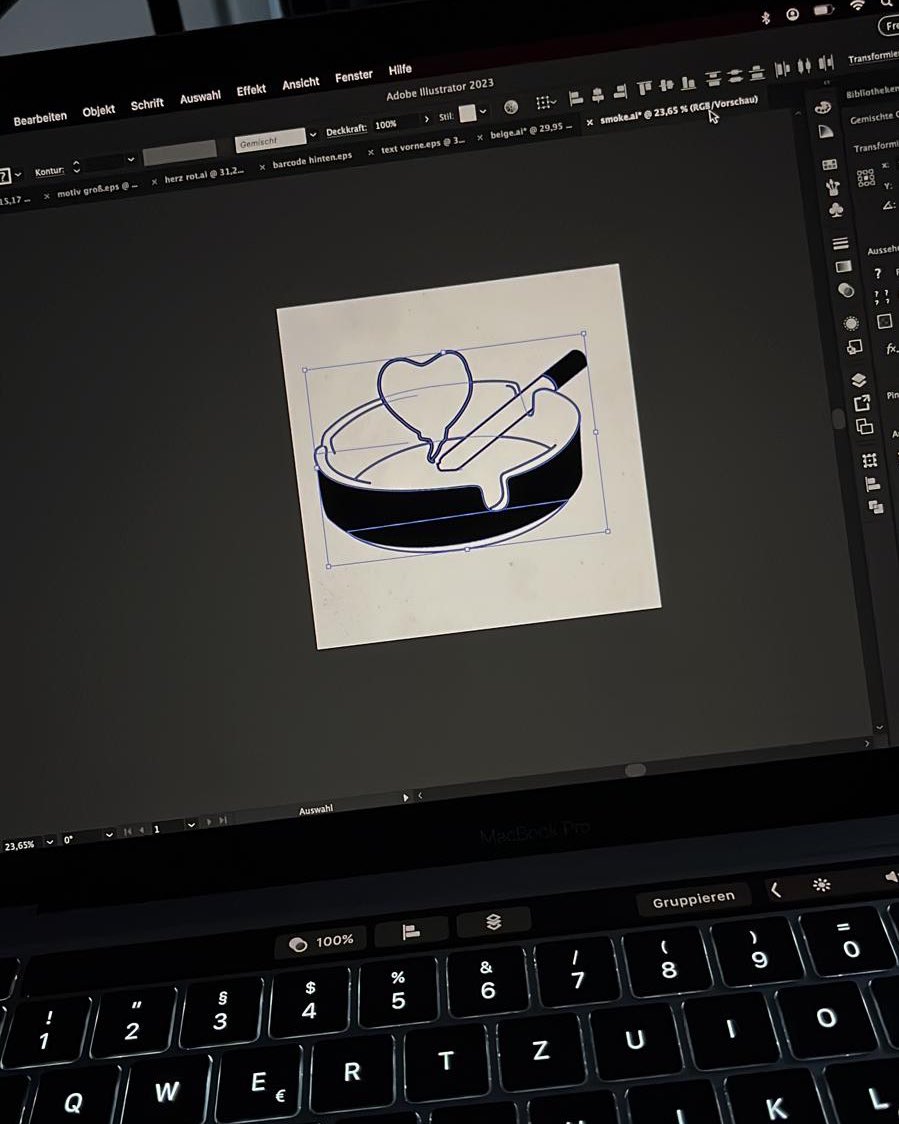
Task: Select the reference point grid in Transform panel
Action: point(865,176)
